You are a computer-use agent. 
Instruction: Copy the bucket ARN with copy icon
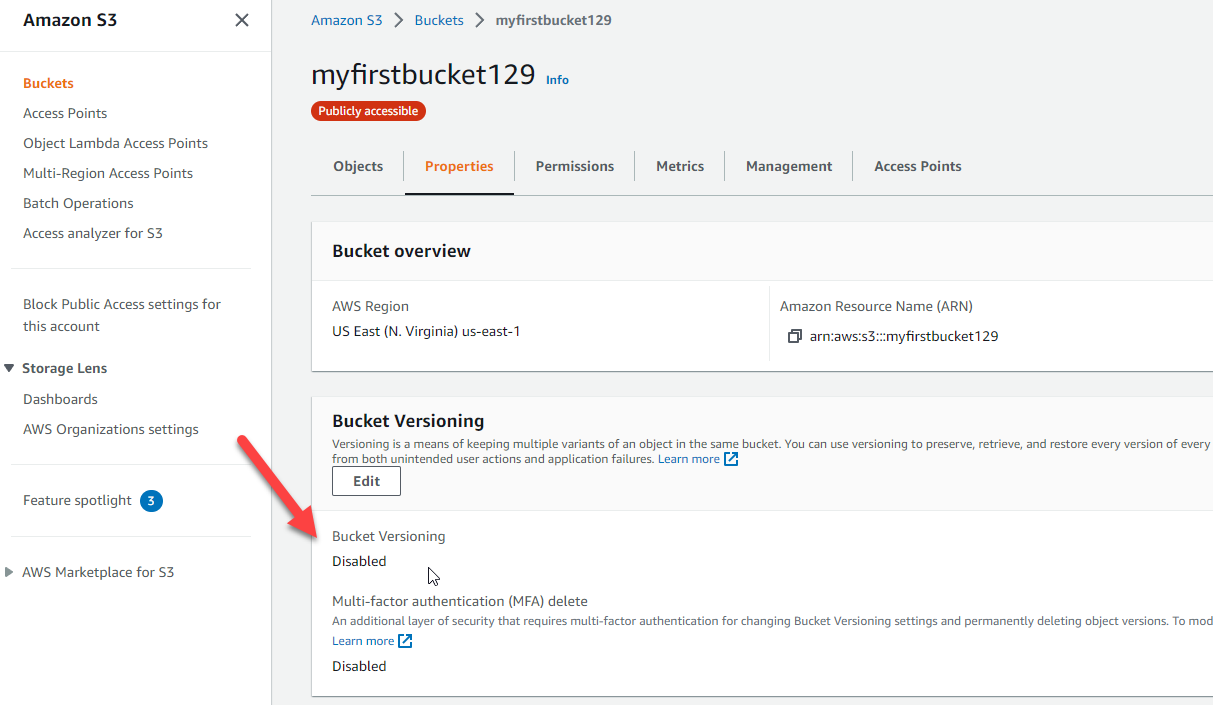794,337
